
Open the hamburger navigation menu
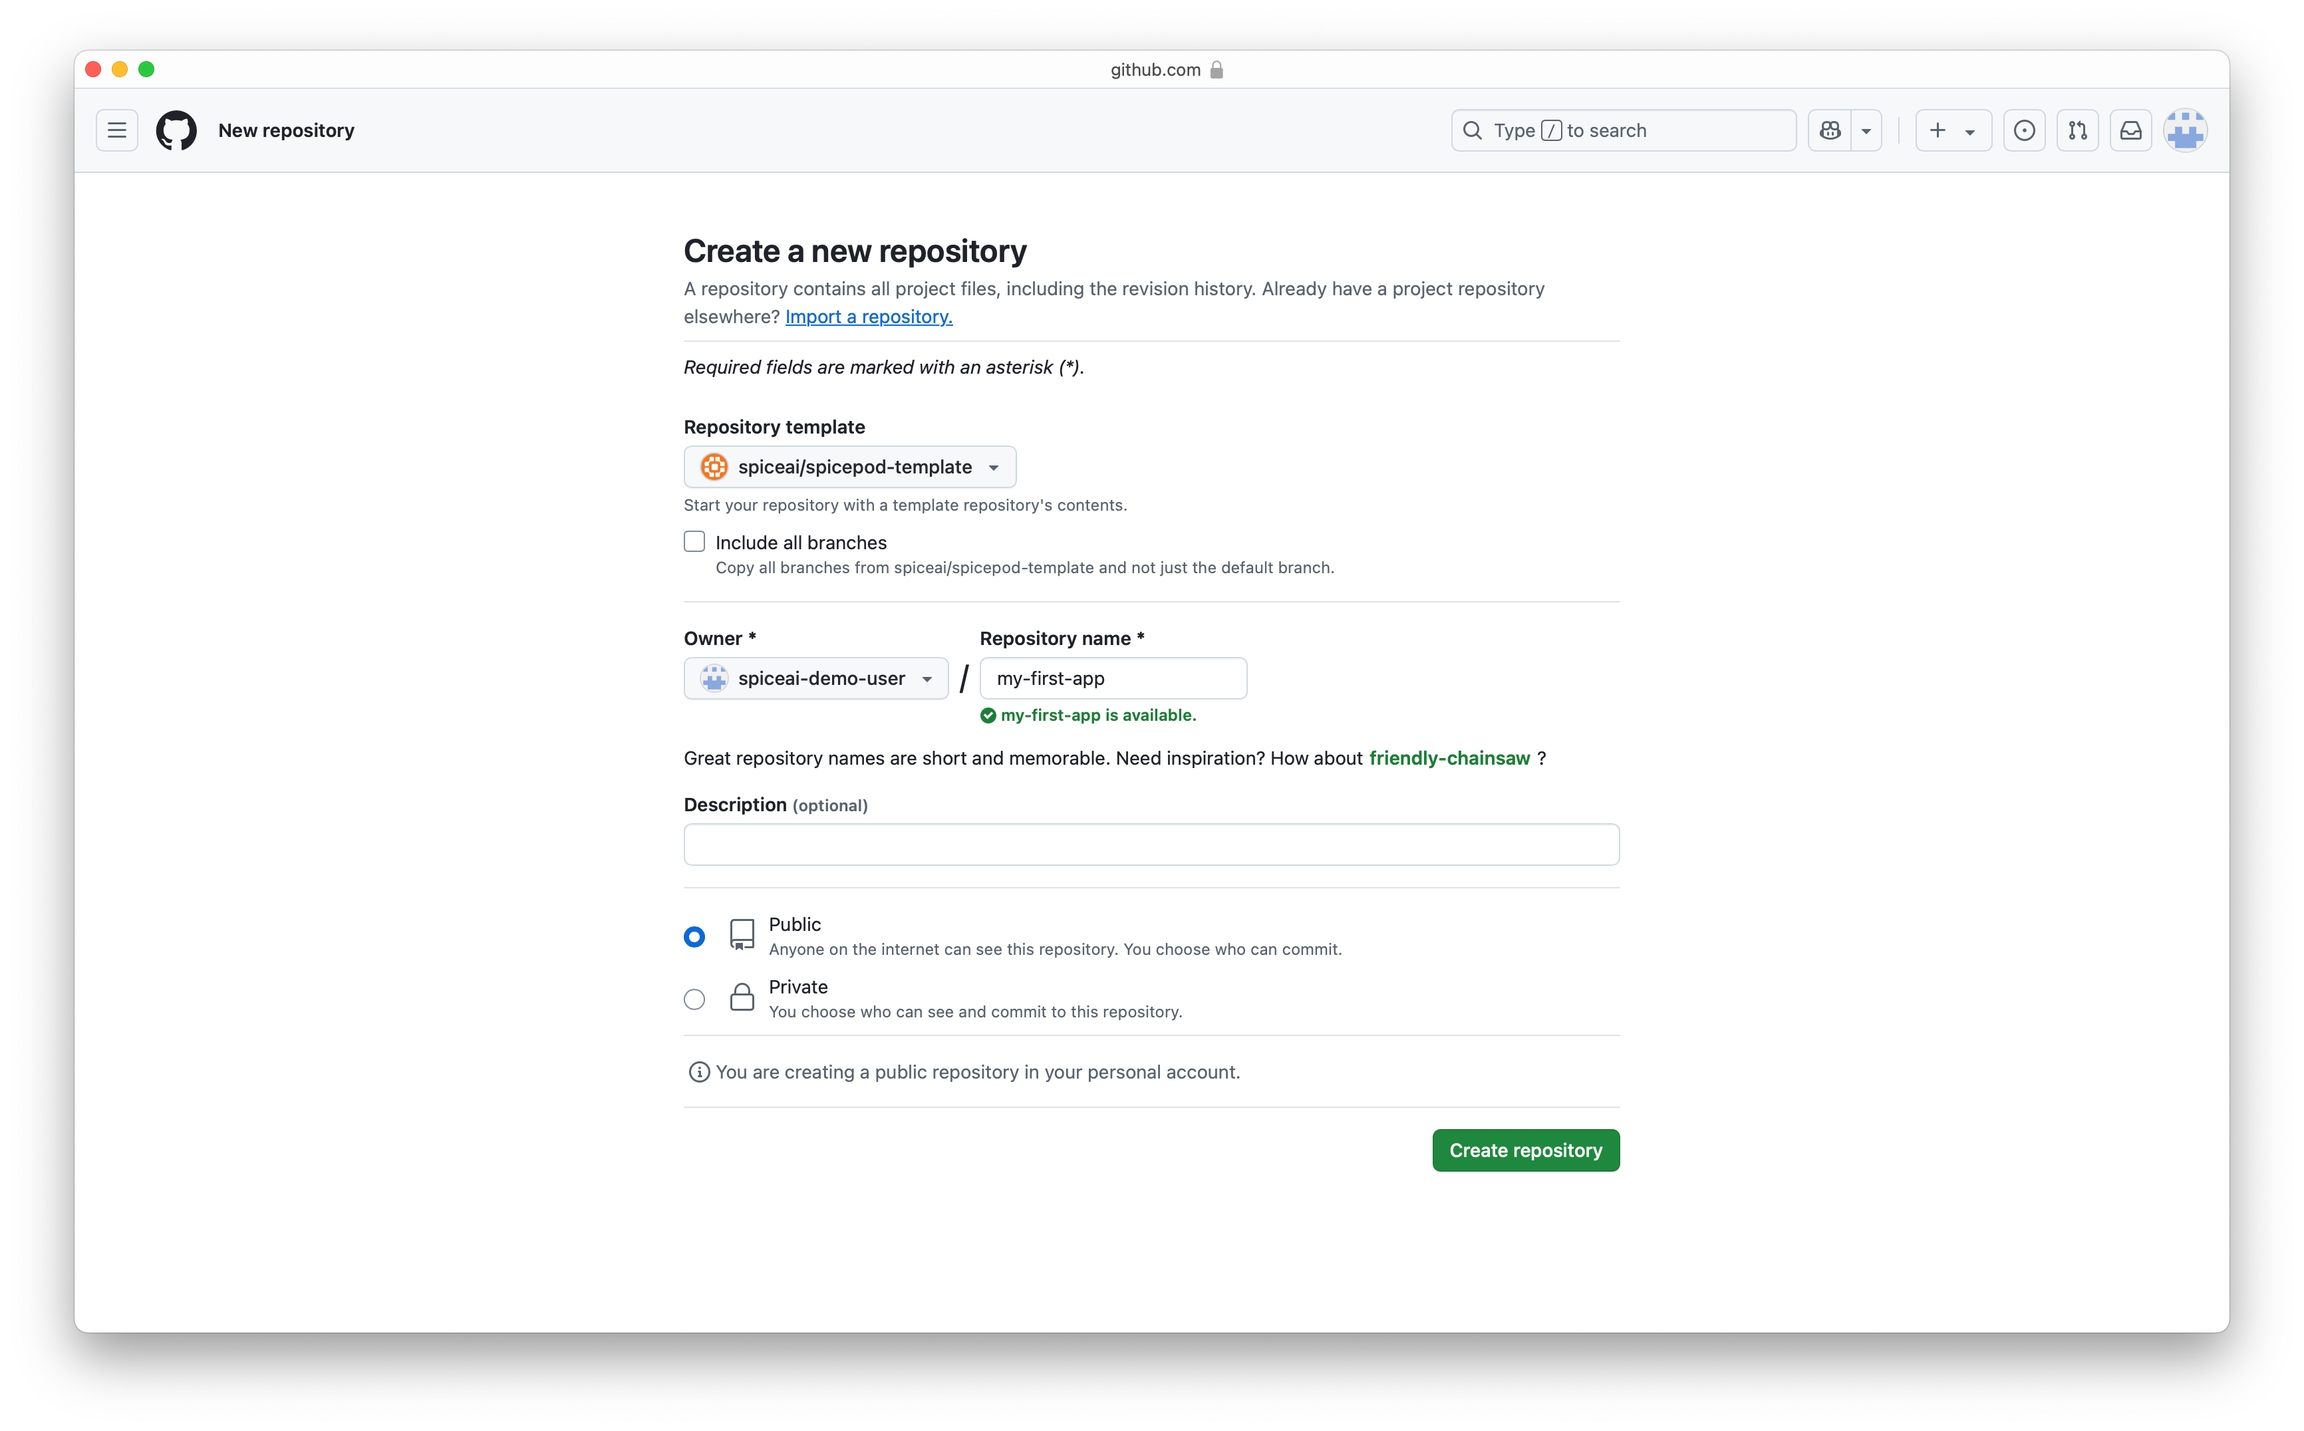117,130
